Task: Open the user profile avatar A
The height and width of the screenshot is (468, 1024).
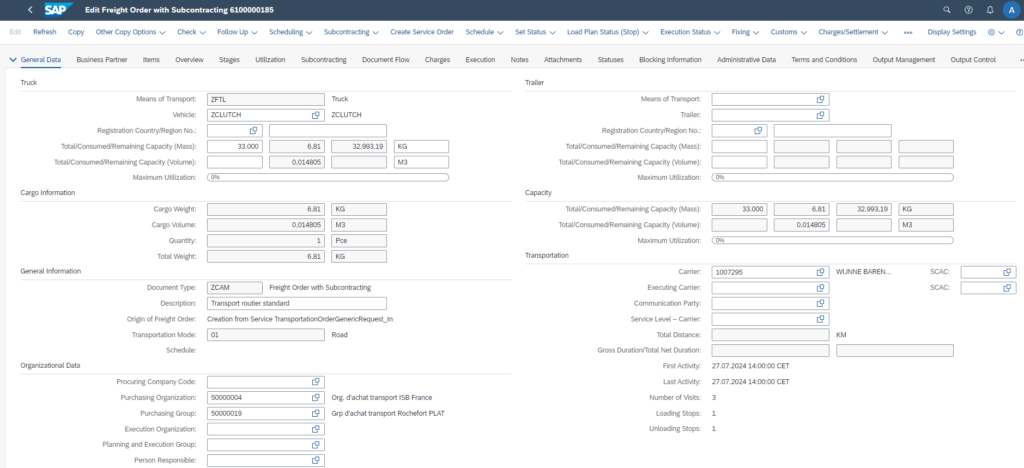Action: (1010, 10)
